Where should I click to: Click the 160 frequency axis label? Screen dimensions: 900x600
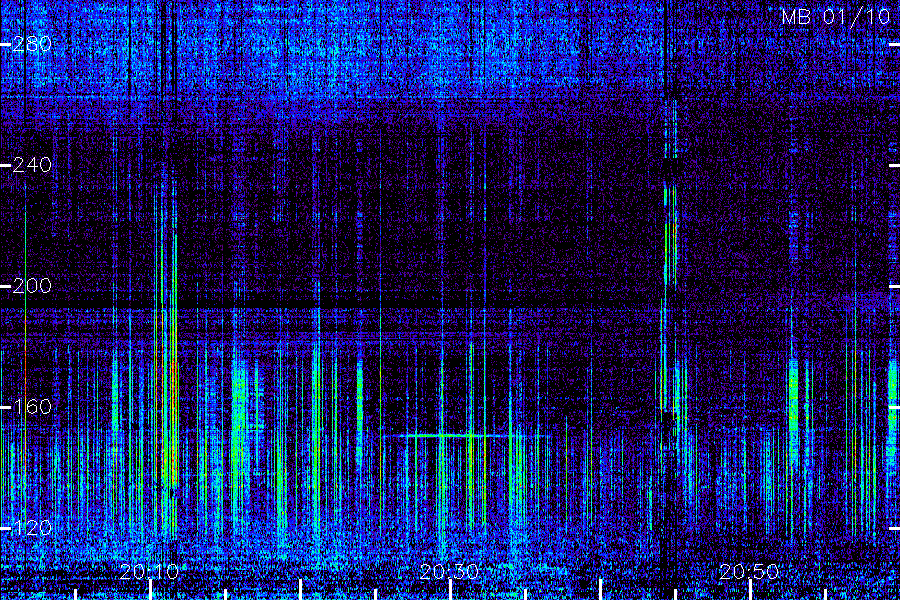click(x=32, y=407)
